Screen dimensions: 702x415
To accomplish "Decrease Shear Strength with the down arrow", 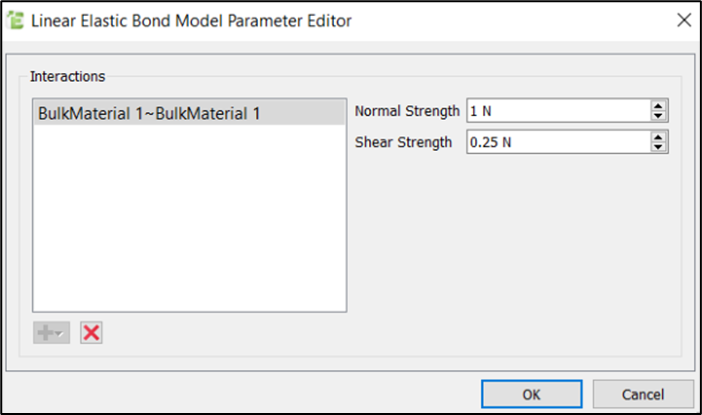I will point(658,147).
